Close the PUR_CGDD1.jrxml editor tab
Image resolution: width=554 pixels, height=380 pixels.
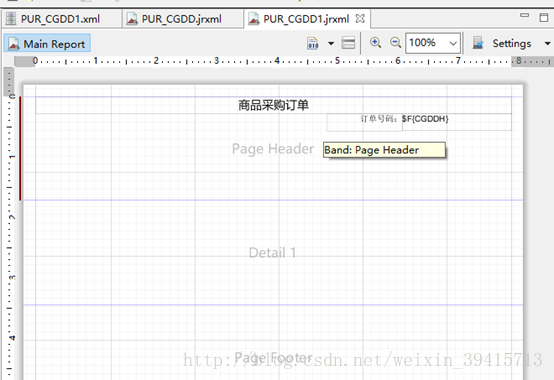pyautogui.click(x=360, y=18)
